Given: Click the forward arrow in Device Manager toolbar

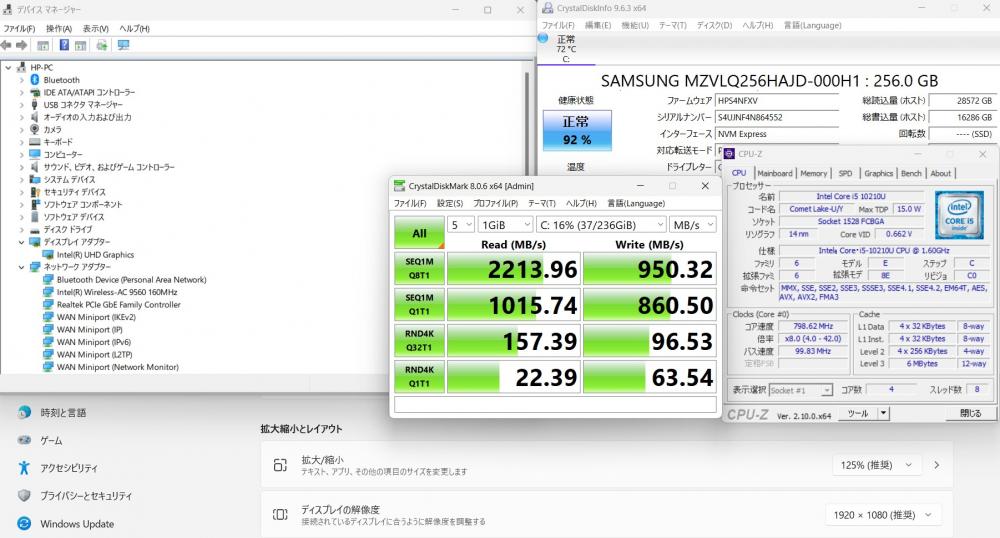Looking at the screenshot, I should pos(22,45).
